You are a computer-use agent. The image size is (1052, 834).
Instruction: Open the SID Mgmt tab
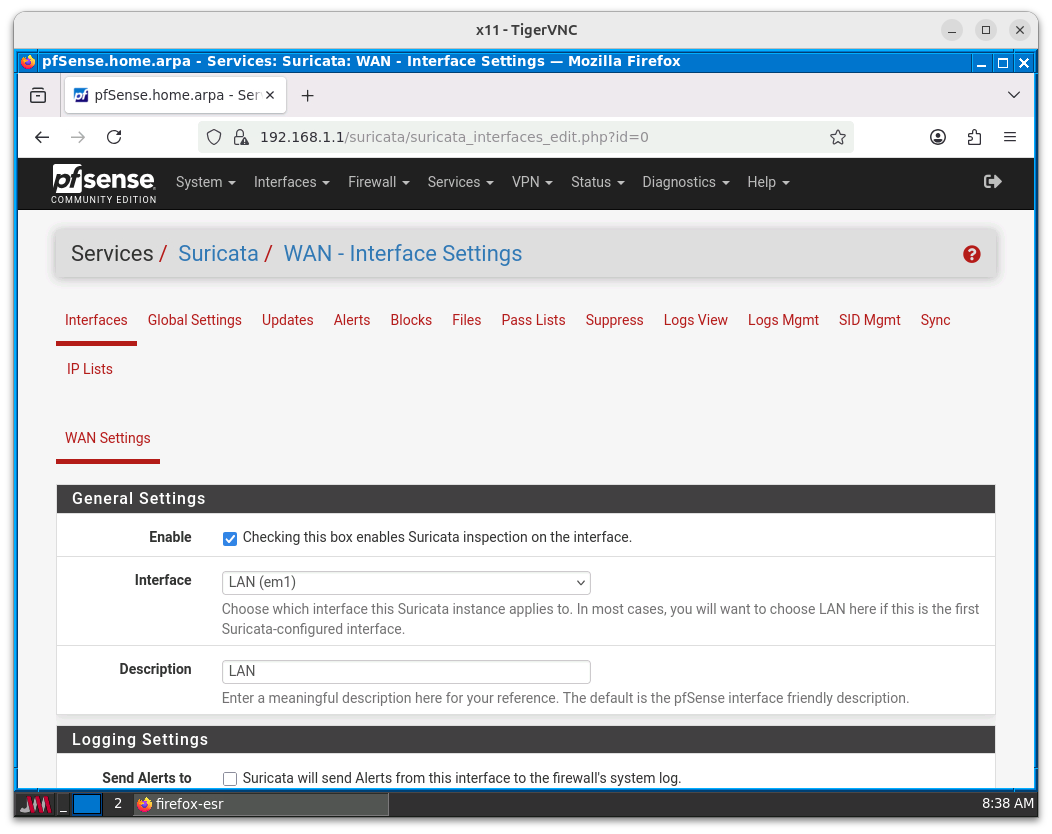(870, 321)
